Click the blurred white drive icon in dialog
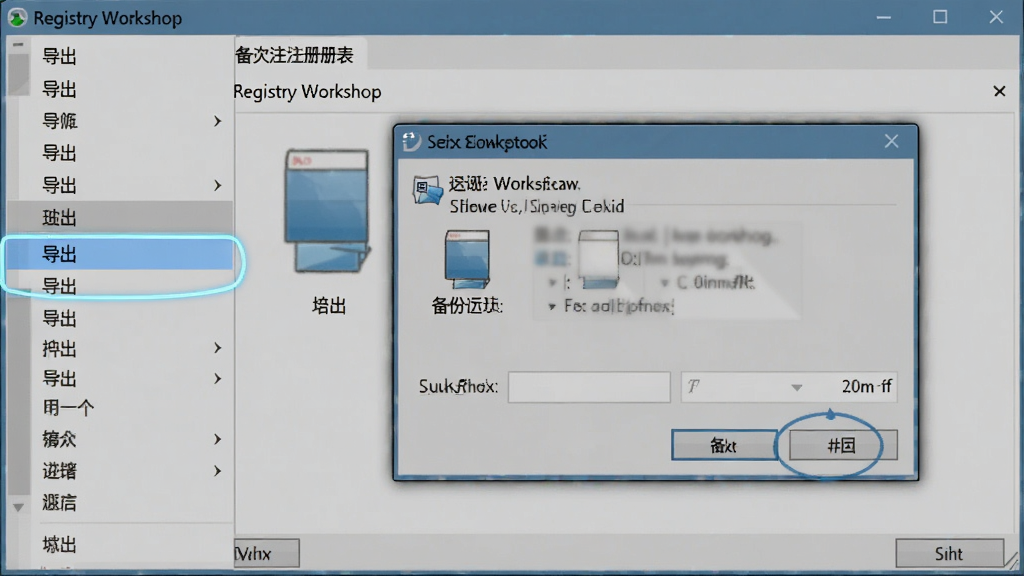This screenshot has width=1024, height=576. (x=598, y=259)
